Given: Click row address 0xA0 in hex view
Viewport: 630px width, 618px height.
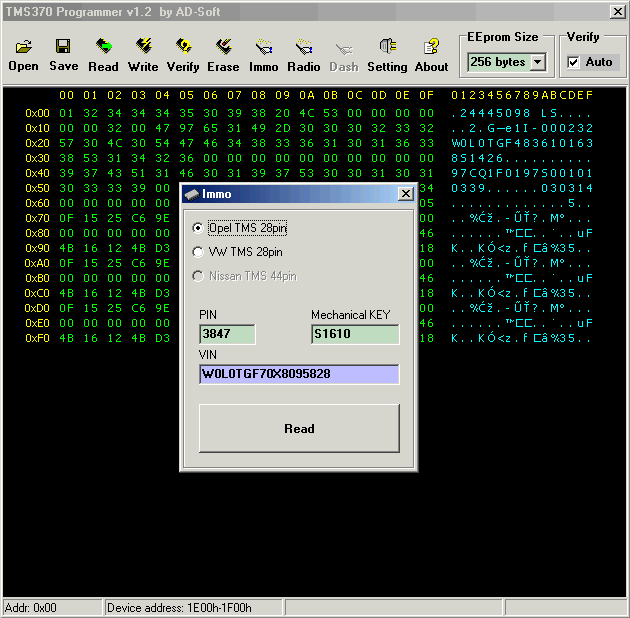Looking at the screenshot, I should tap(37, 263).
